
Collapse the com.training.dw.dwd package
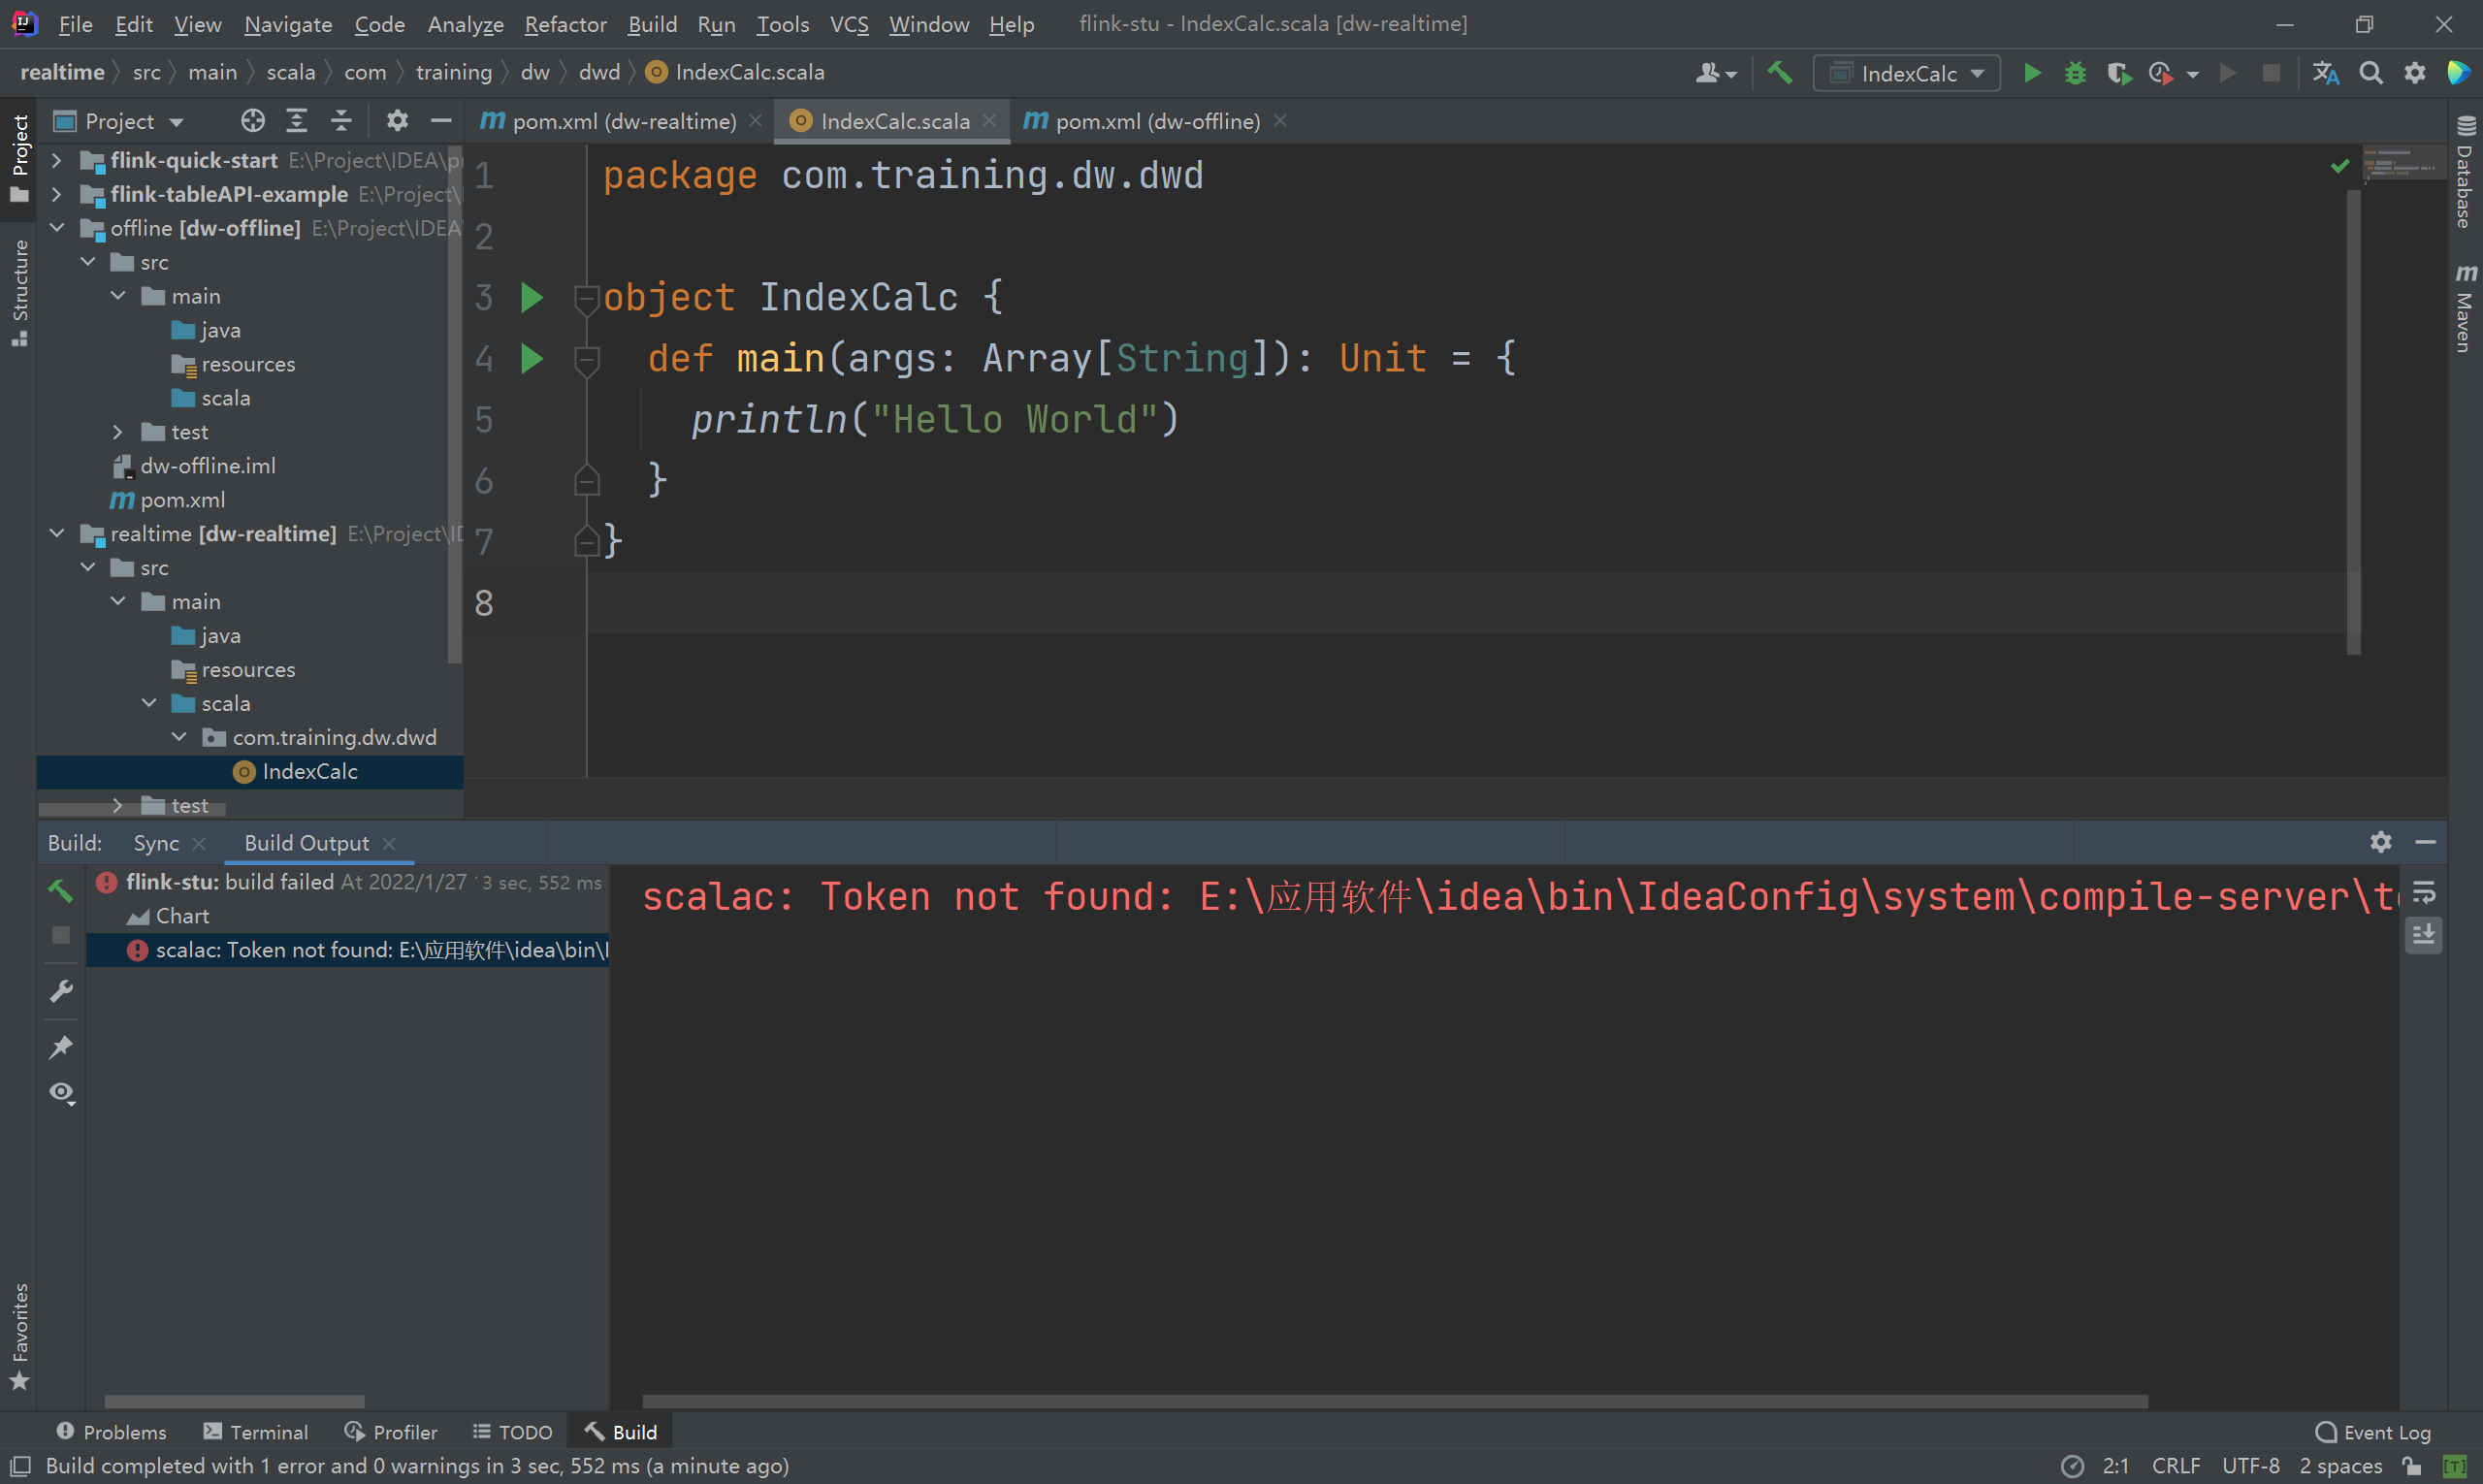click(179, 737)
